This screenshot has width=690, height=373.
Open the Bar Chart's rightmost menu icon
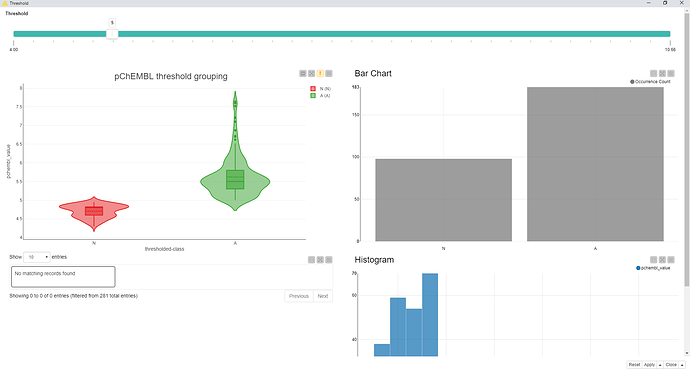point(671,73)
